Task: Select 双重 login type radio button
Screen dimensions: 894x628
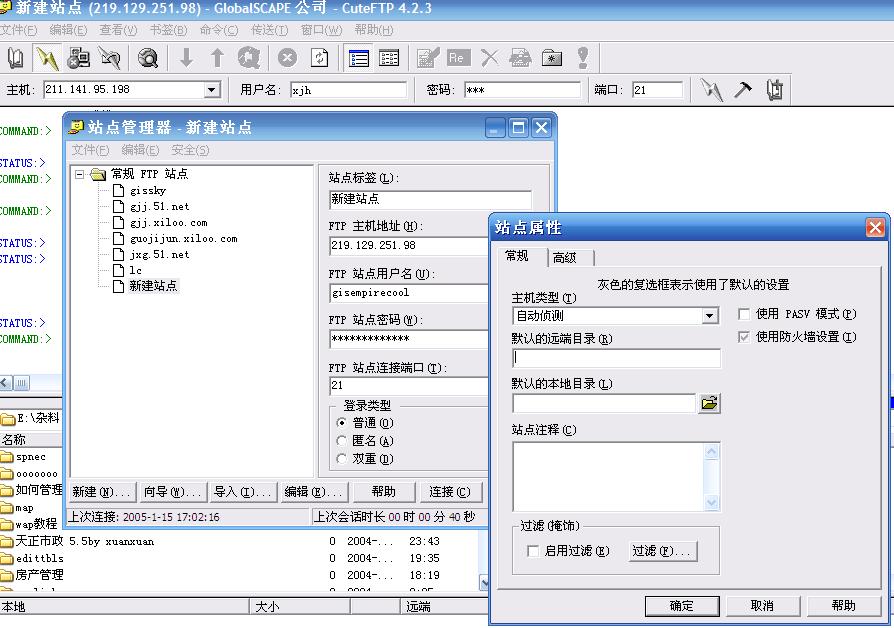Action: pyautogui.click(x=342, y=458)
